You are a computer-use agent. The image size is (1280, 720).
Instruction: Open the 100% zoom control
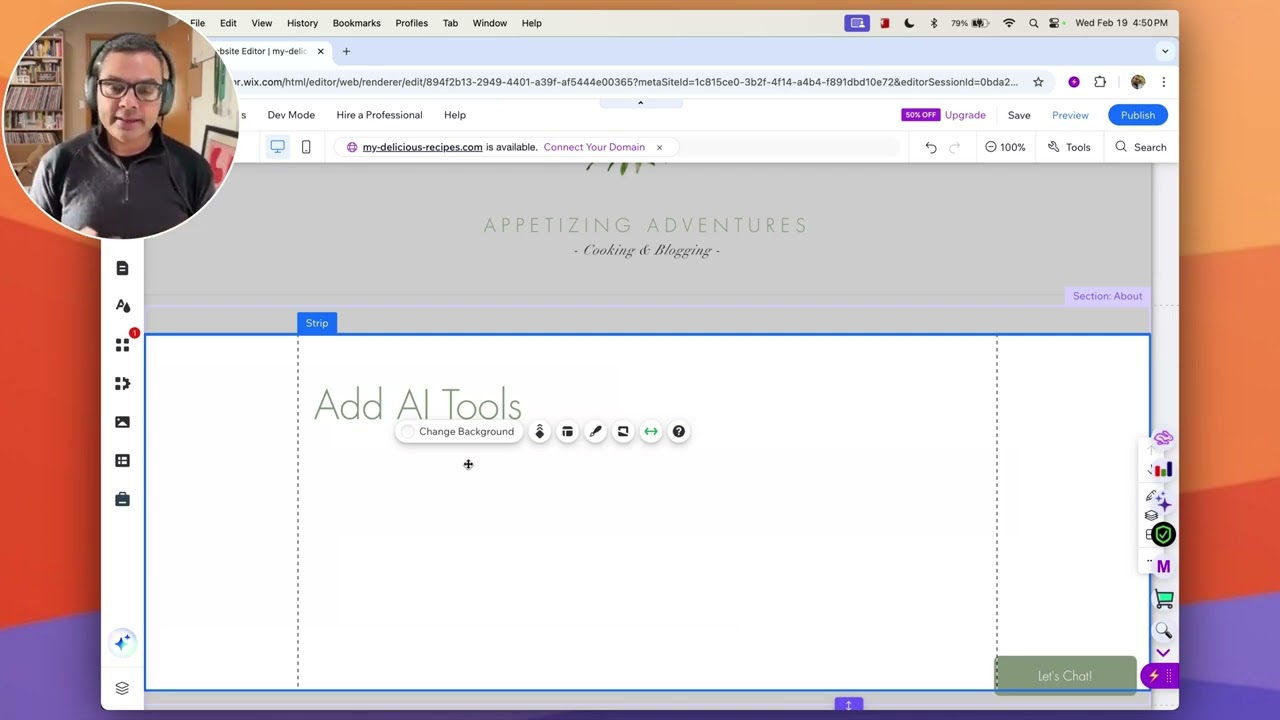tap(1004, 147)
